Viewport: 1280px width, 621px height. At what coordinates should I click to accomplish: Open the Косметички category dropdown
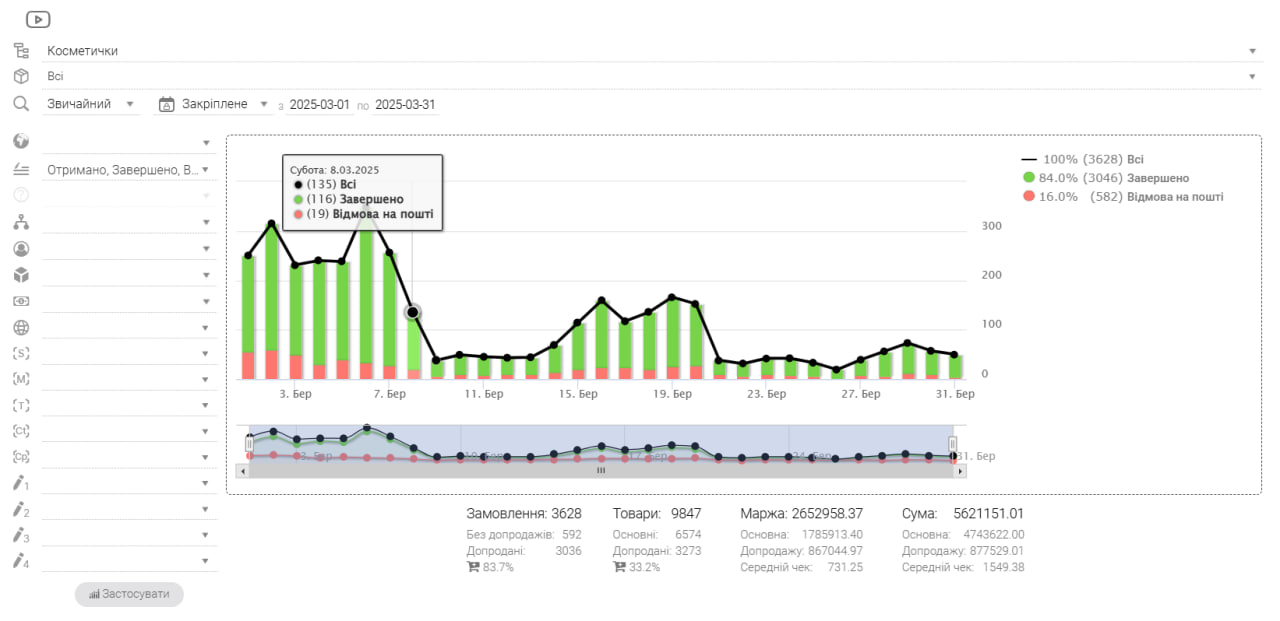click(652, 51)
